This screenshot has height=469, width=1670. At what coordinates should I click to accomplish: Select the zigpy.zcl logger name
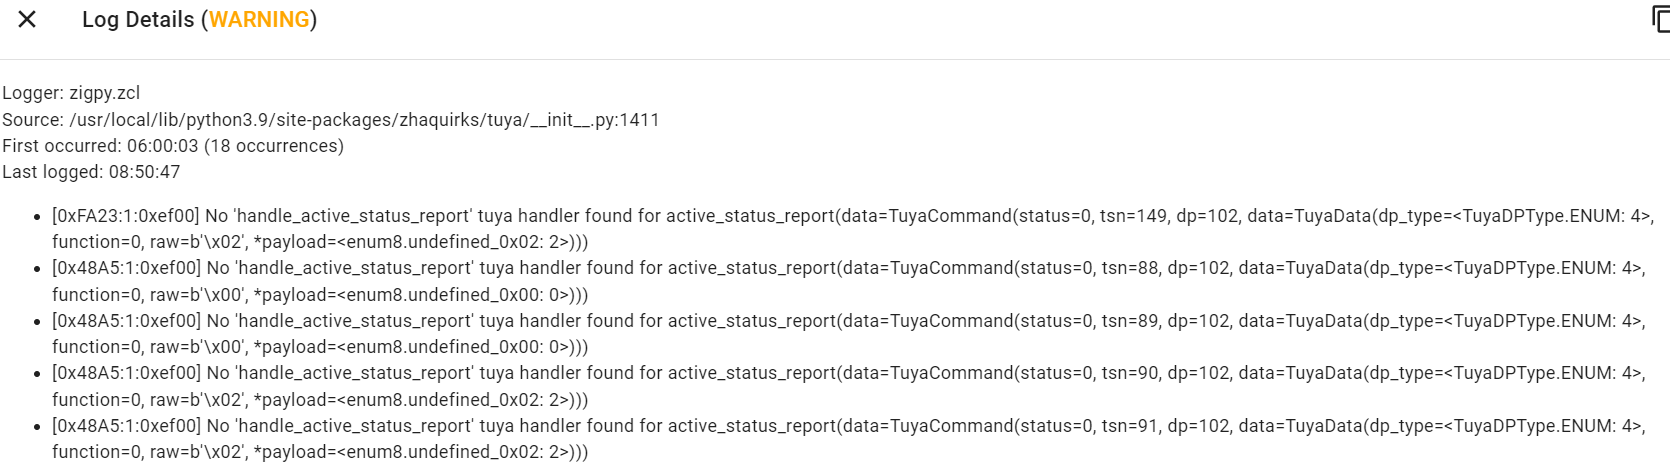coord(105,93)
